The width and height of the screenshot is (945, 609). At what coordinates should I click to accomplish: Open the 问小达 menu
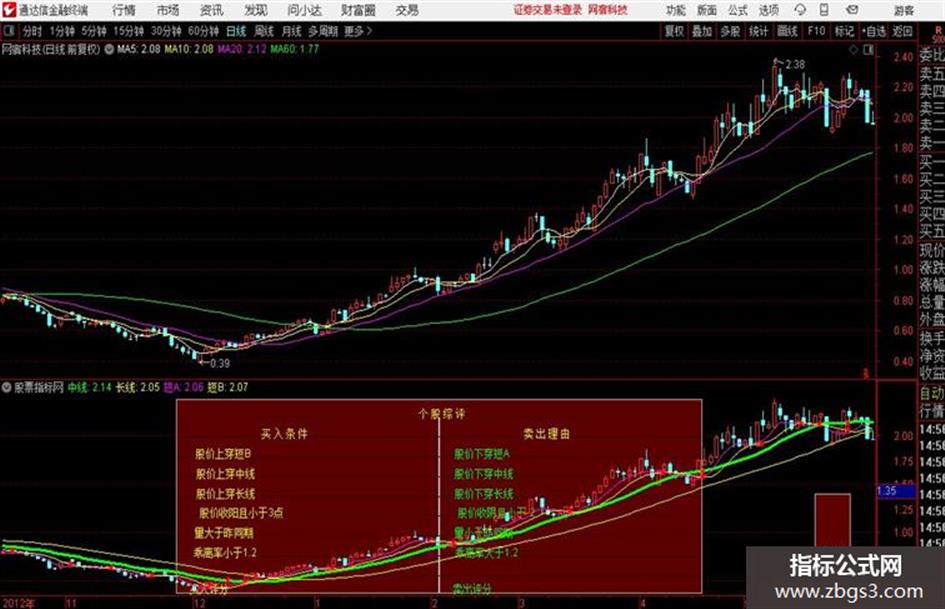tap(304, 10)
